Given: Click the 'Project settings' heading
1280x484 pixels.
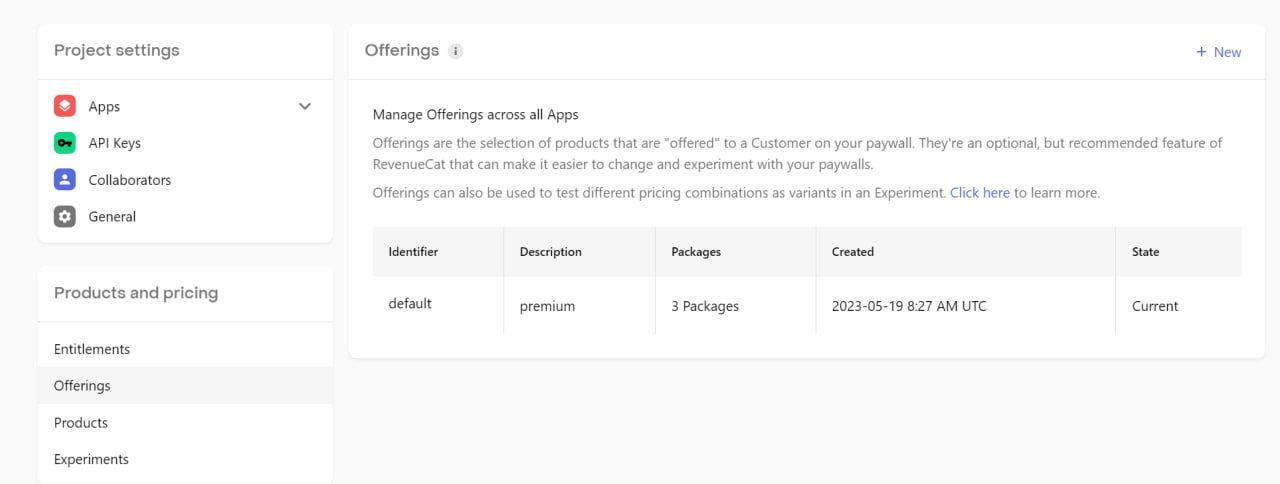Looking at the screenshot, I should [x=117, y=50].
